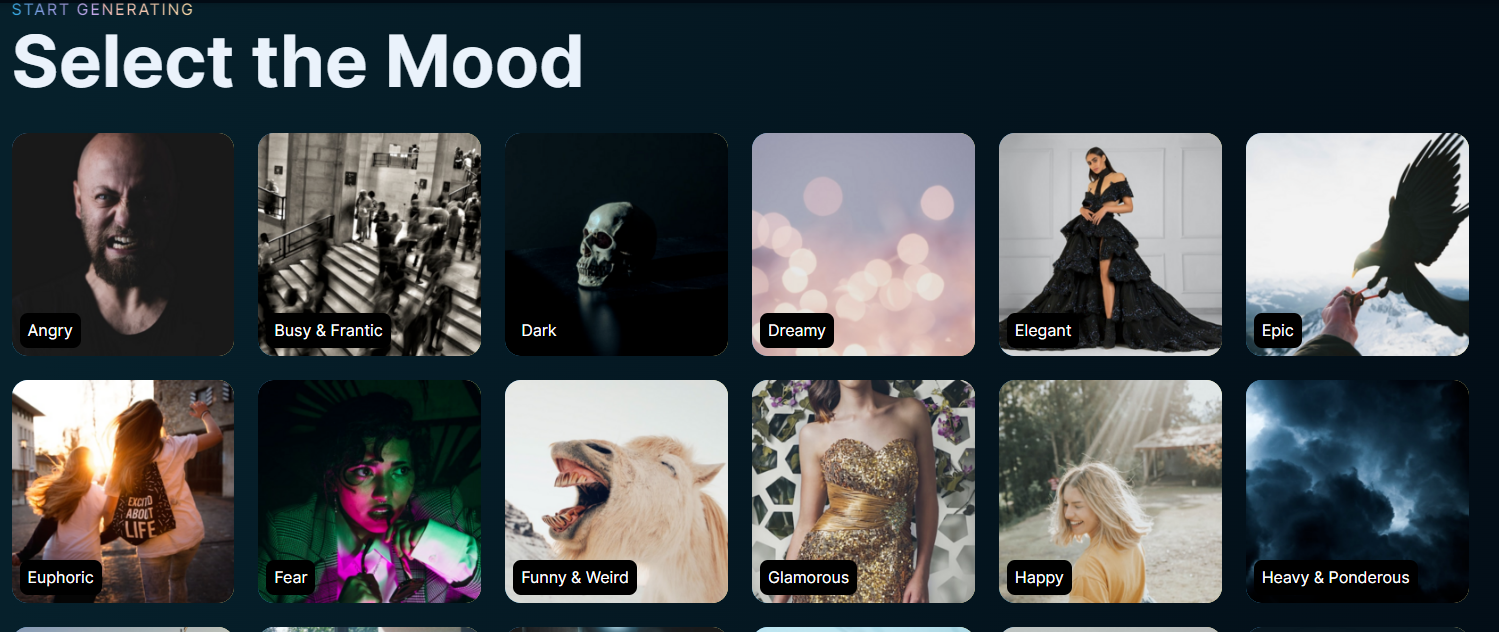Choose the Heavy & Ponderous mood

click(1357, 491)
